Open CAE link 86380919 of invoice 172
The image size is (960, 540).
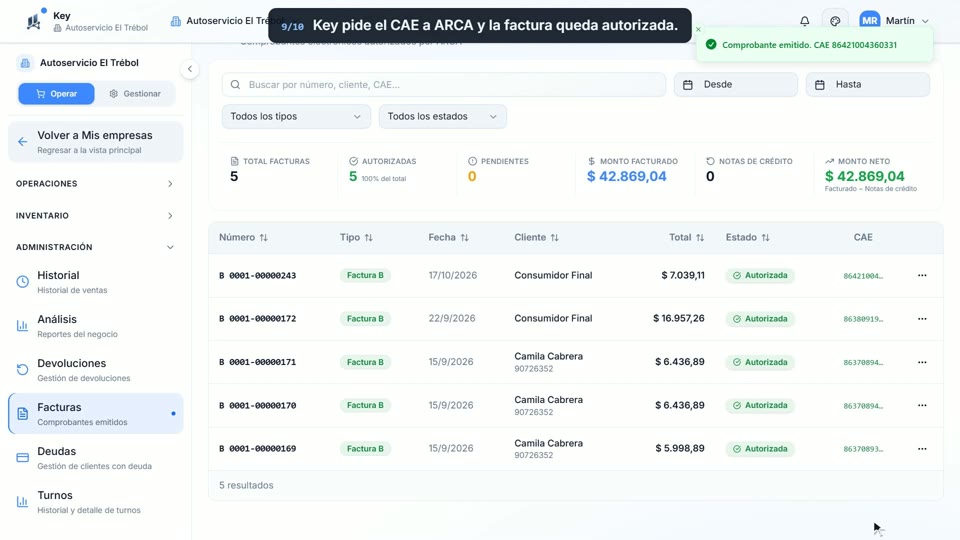point(863,319)
